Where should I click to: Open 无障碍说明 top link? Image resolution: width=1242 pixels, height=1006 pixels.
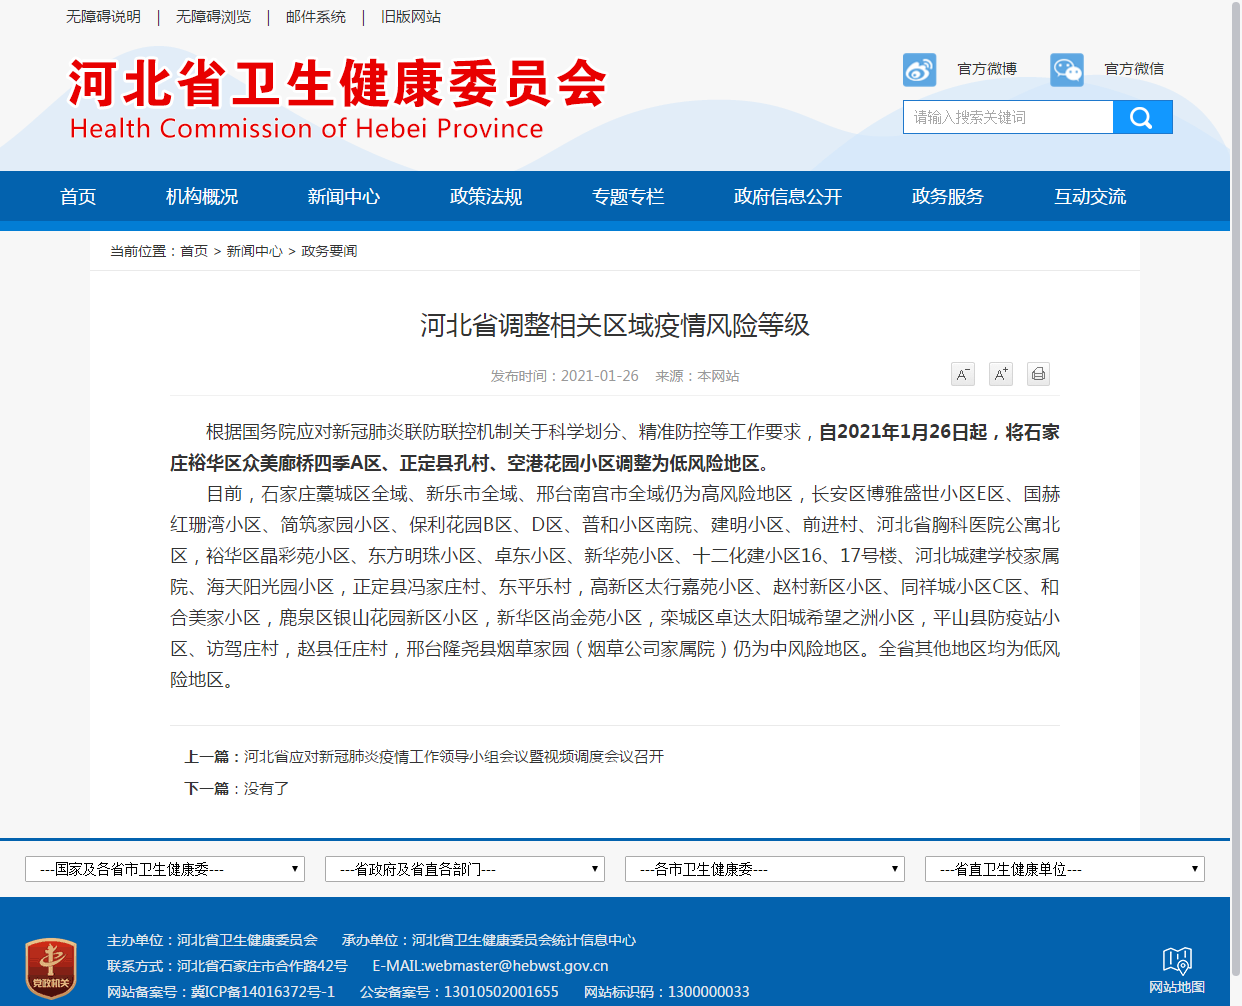[x=103, y=17]
